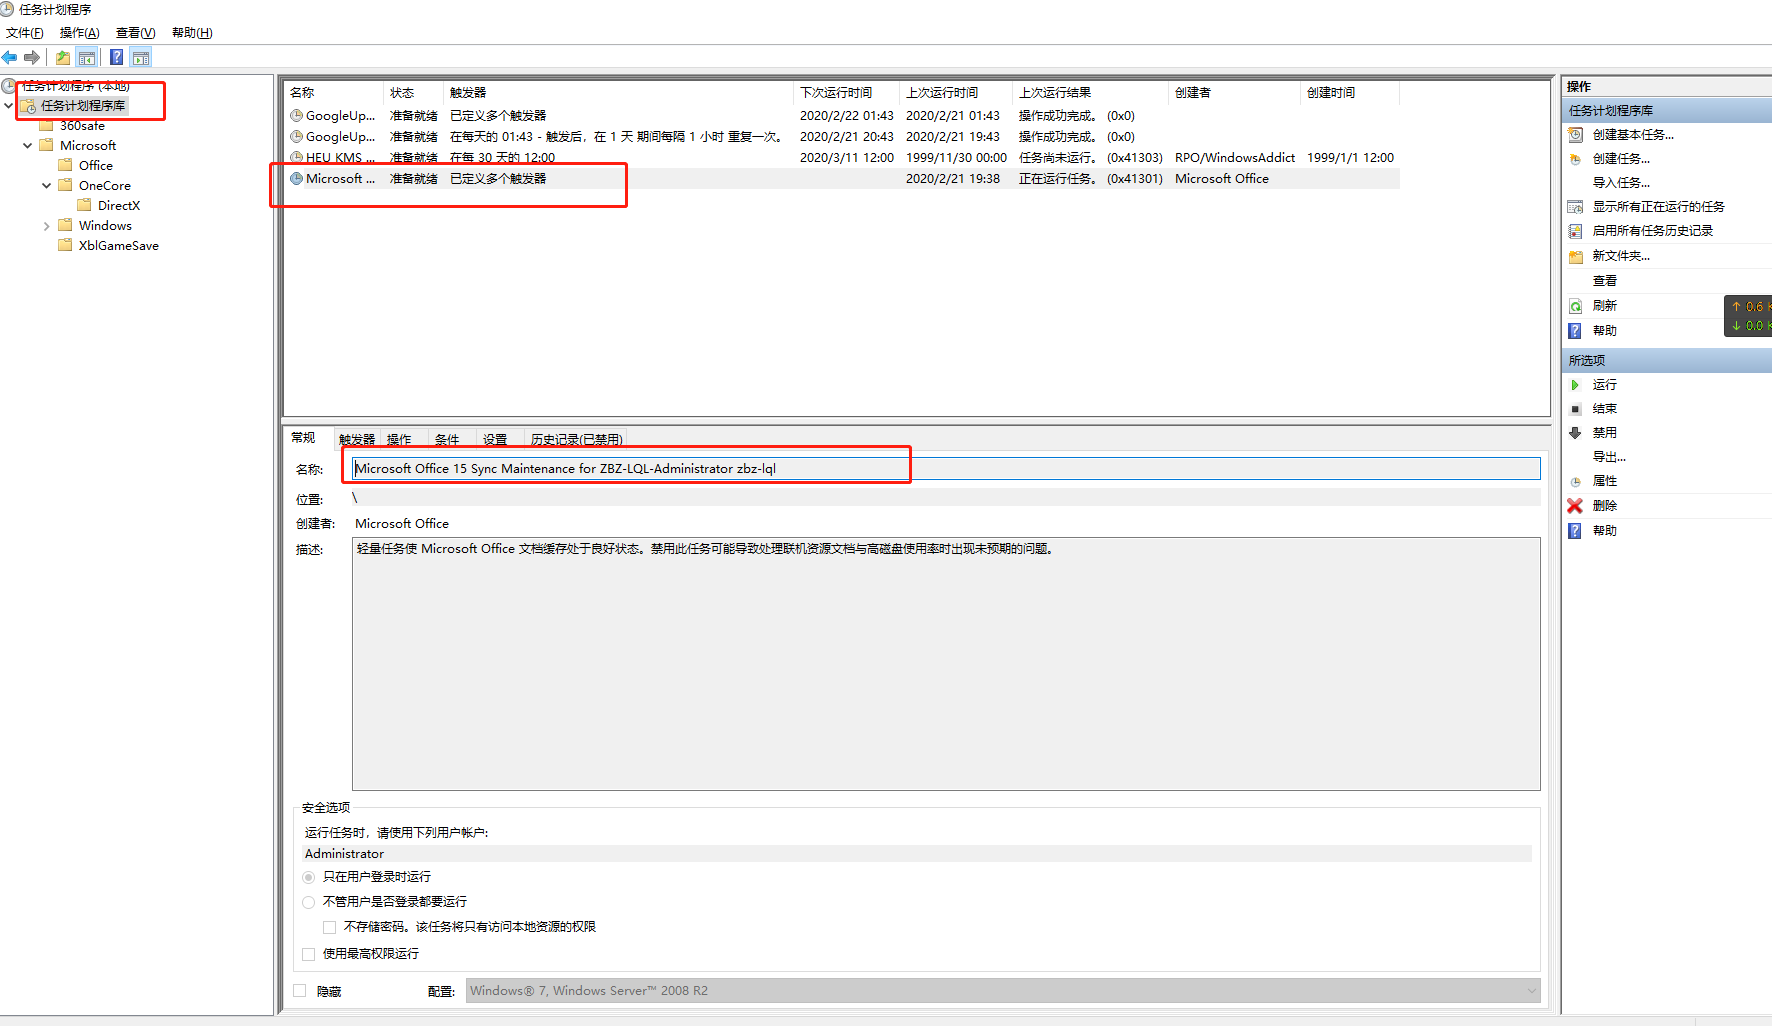Open the 文件(F) menu
This screenshot has height=1026, width=1772.
point(24,33)
